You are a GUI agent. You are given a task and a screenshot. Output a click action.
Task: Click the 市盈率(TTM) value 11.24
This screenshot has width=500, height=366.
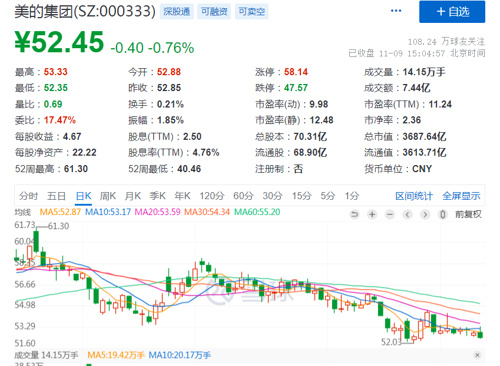tap(440, 104)
